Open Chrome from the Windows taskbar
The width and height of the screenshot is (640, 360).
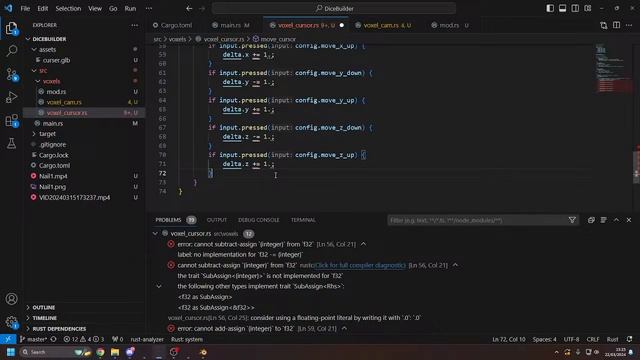pos(100,352)
